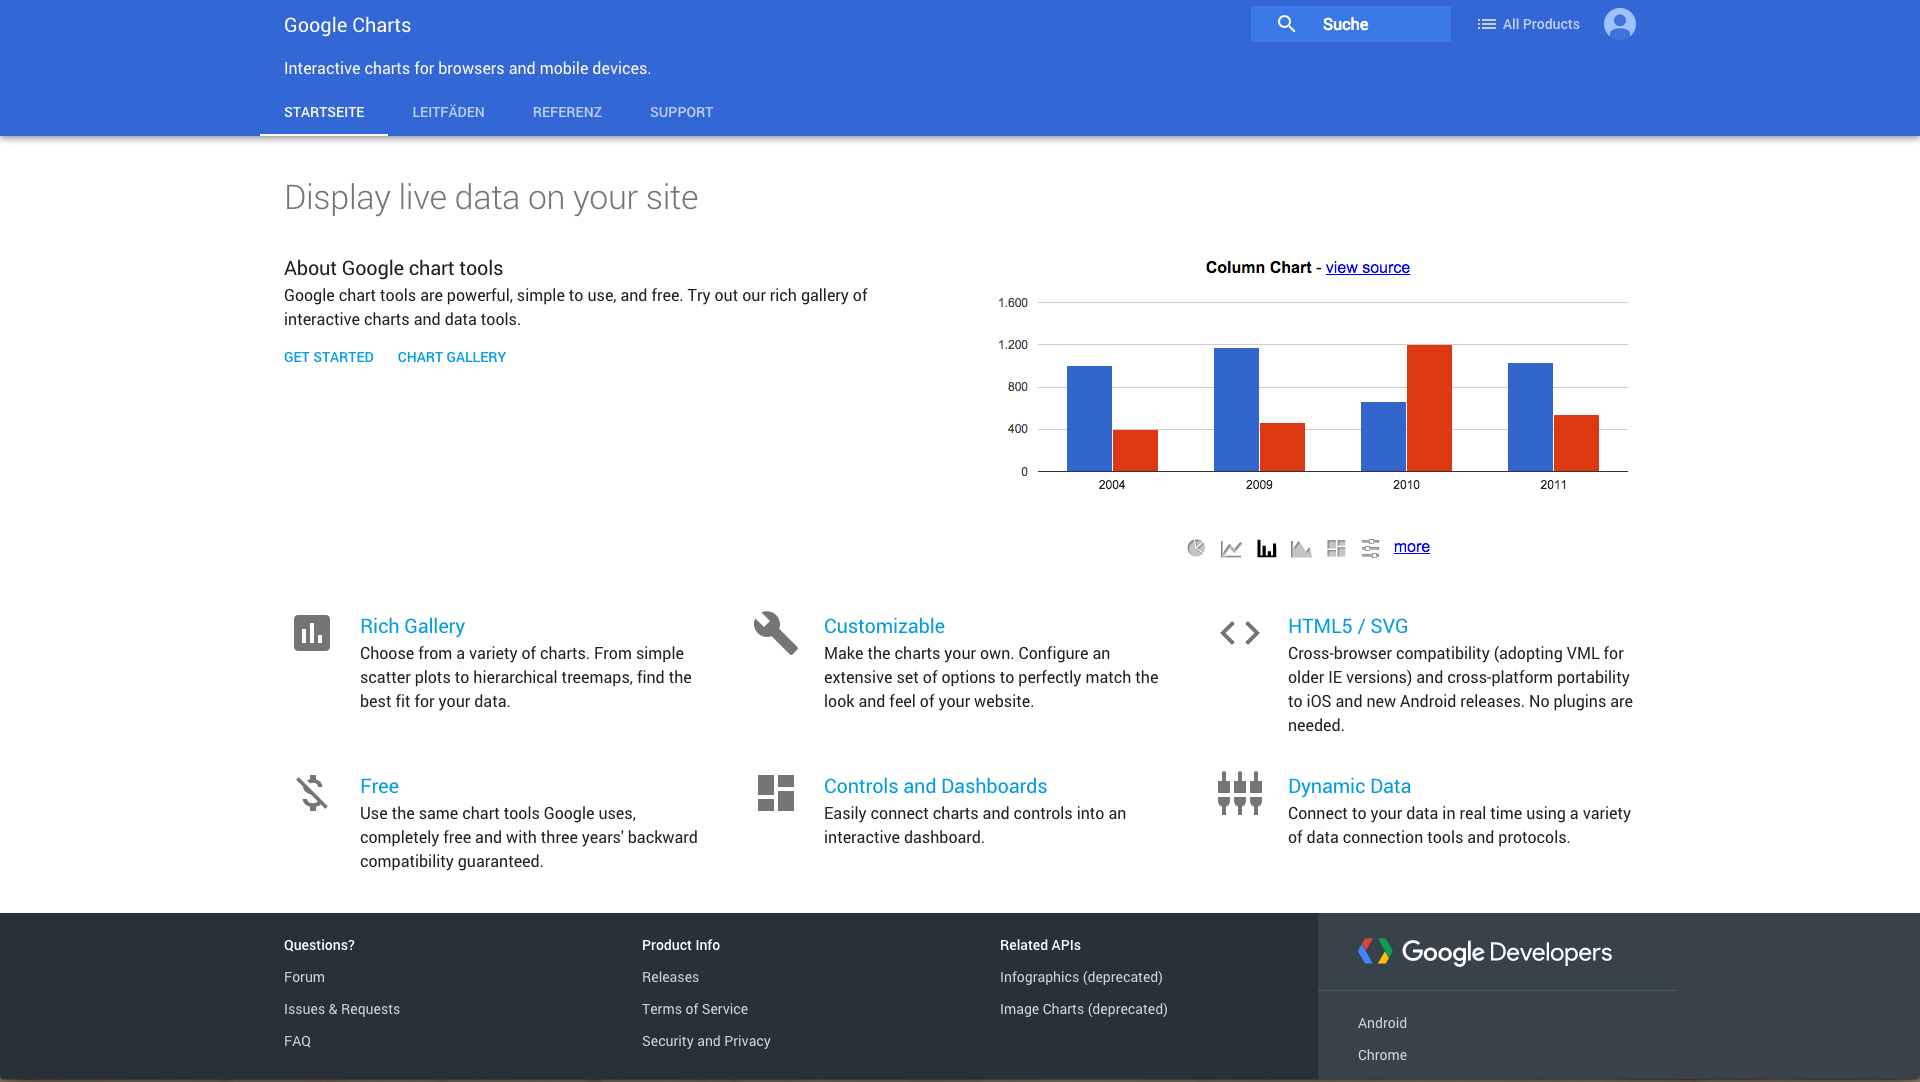Click the 'Questions?' footer heading

click(319, 945)
